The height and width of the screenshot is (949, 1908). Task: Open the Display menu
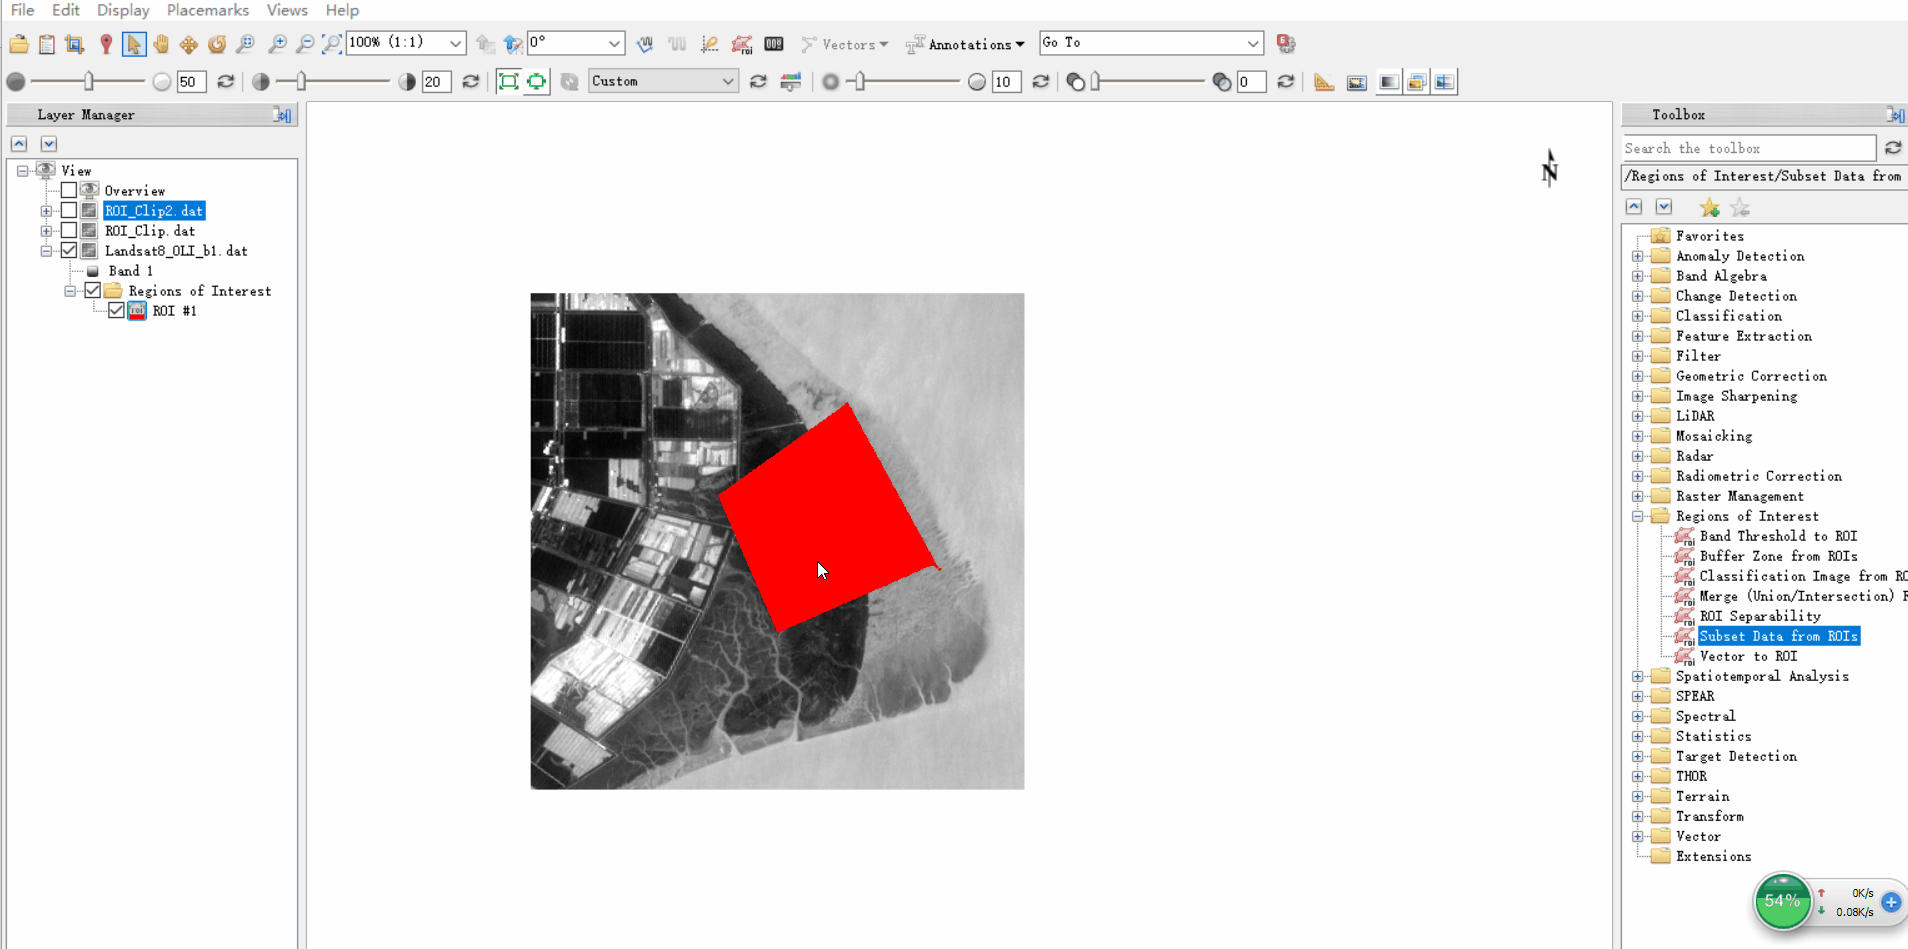[123, 10]
